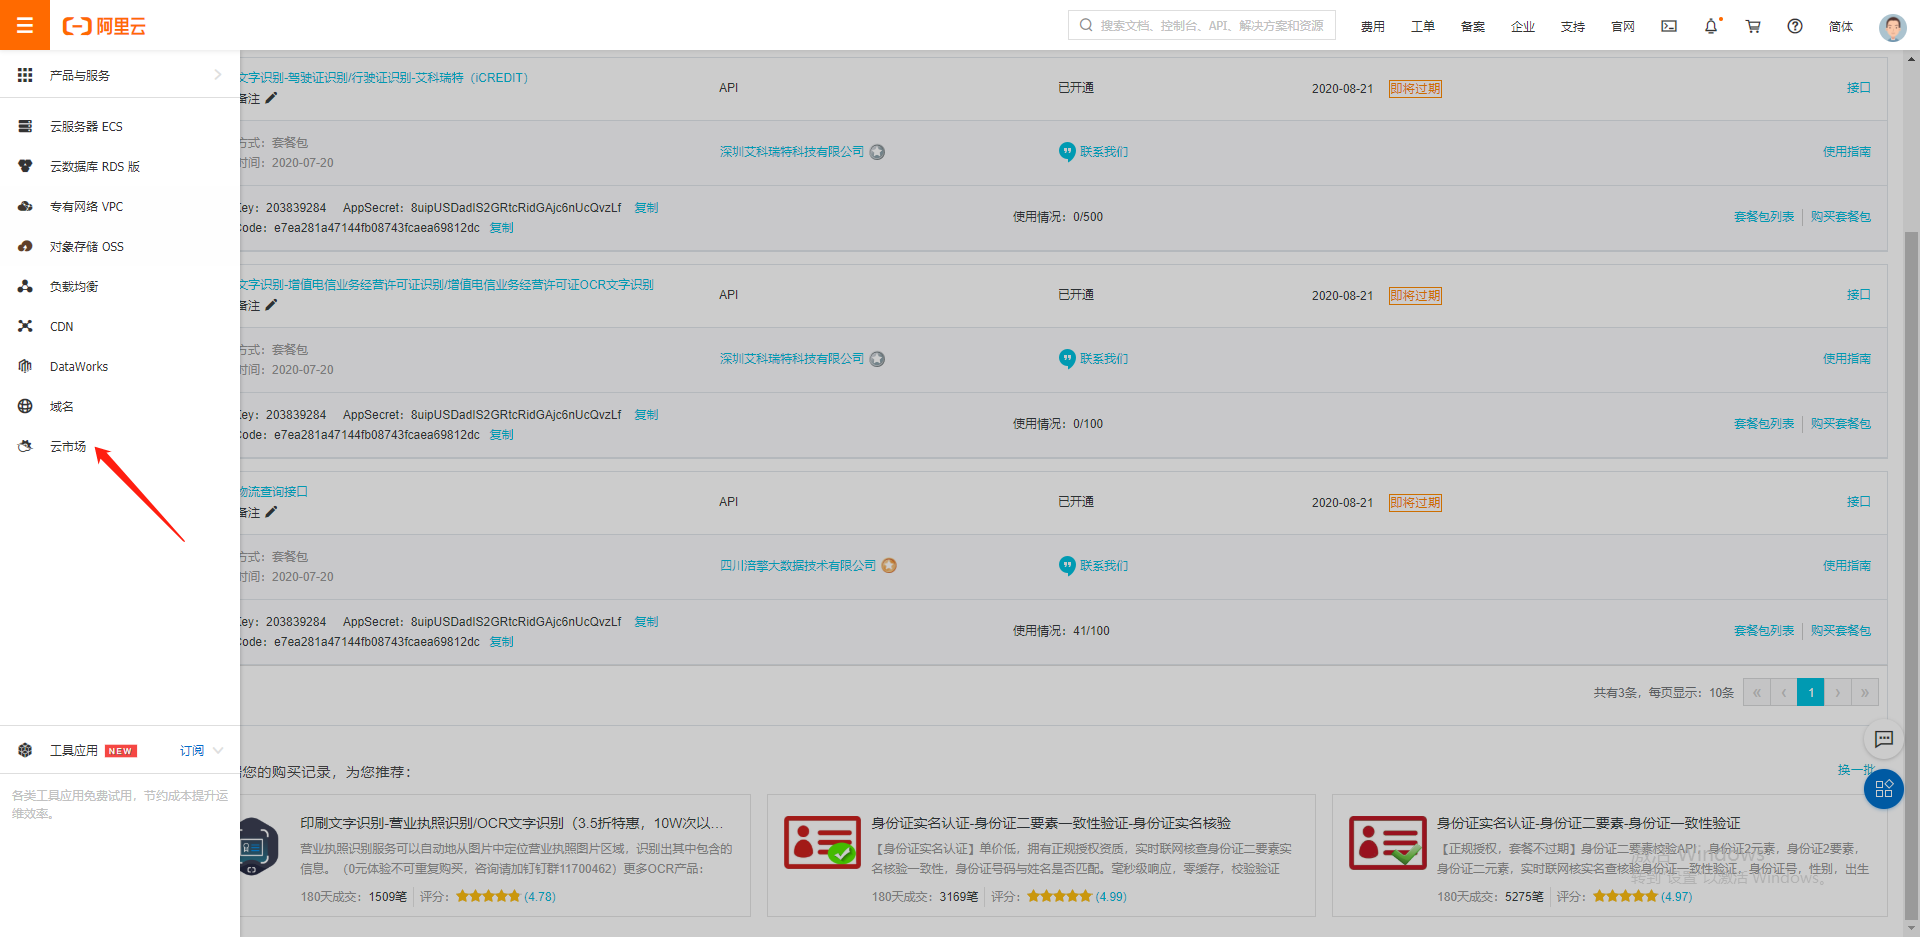
Task: Open the 物流查询接口 product link
Action: click(274, 491)
